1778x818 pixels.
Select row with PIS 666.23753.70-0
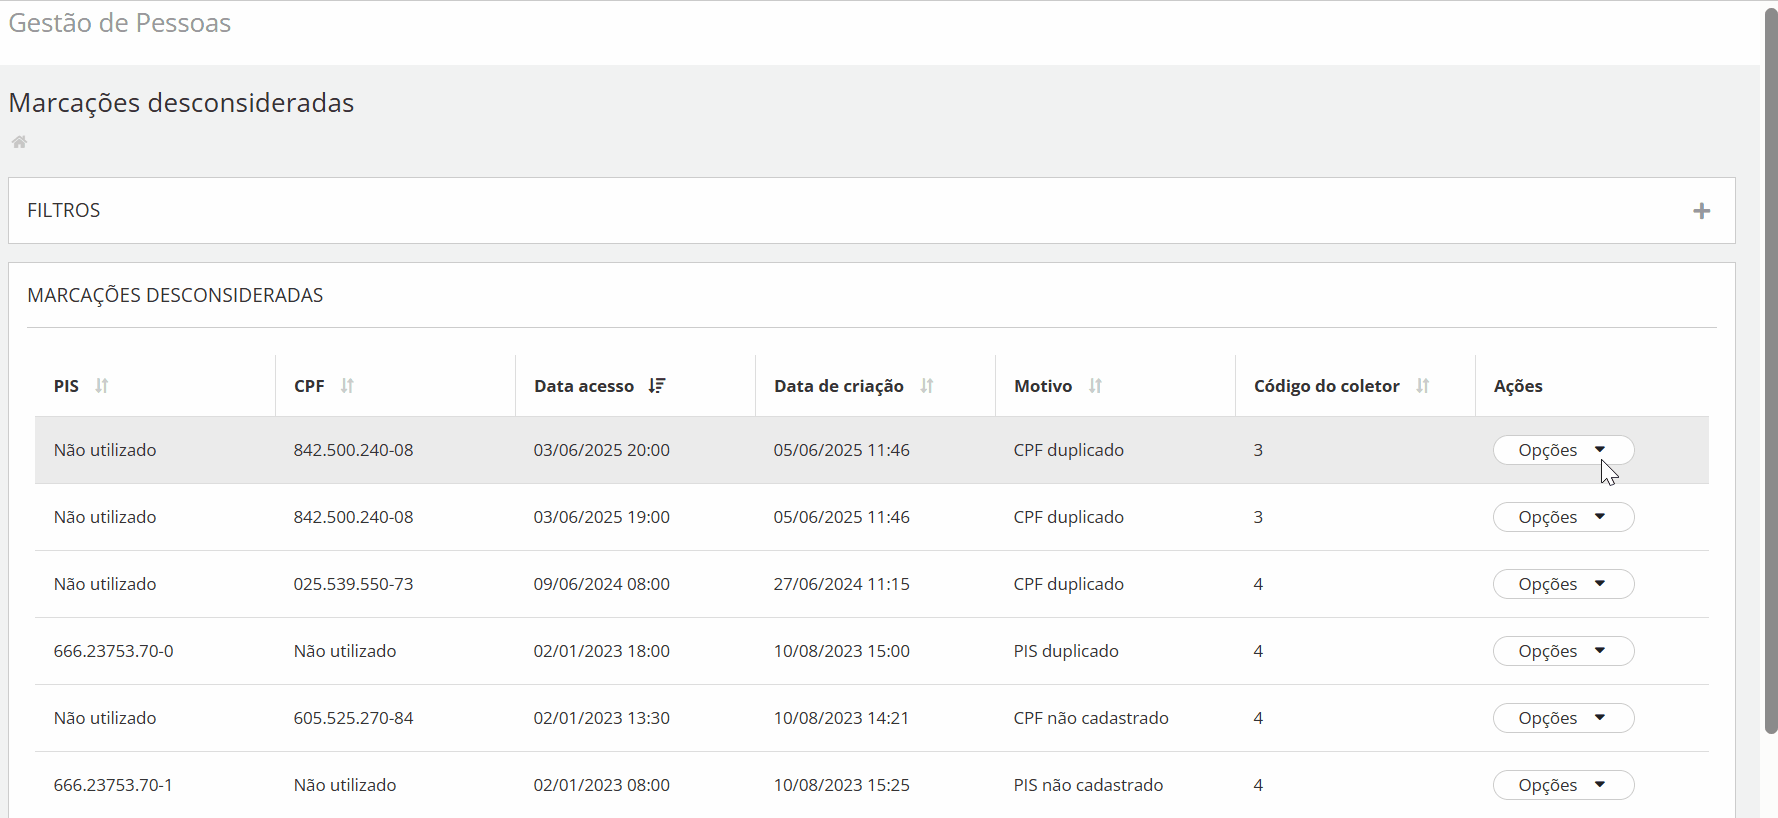pos(114,651)
